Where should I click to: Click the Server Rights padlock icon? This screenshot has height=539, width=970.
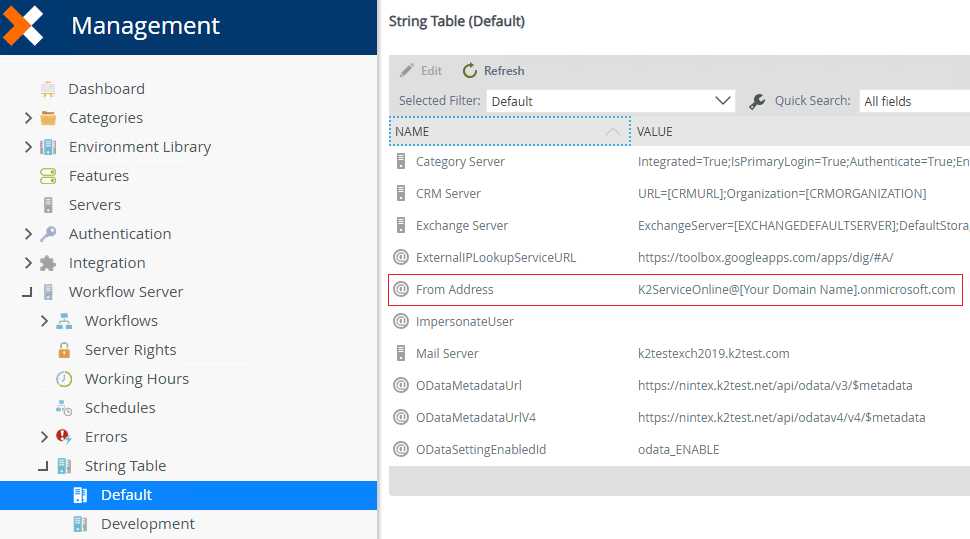(x=64, y=350)
